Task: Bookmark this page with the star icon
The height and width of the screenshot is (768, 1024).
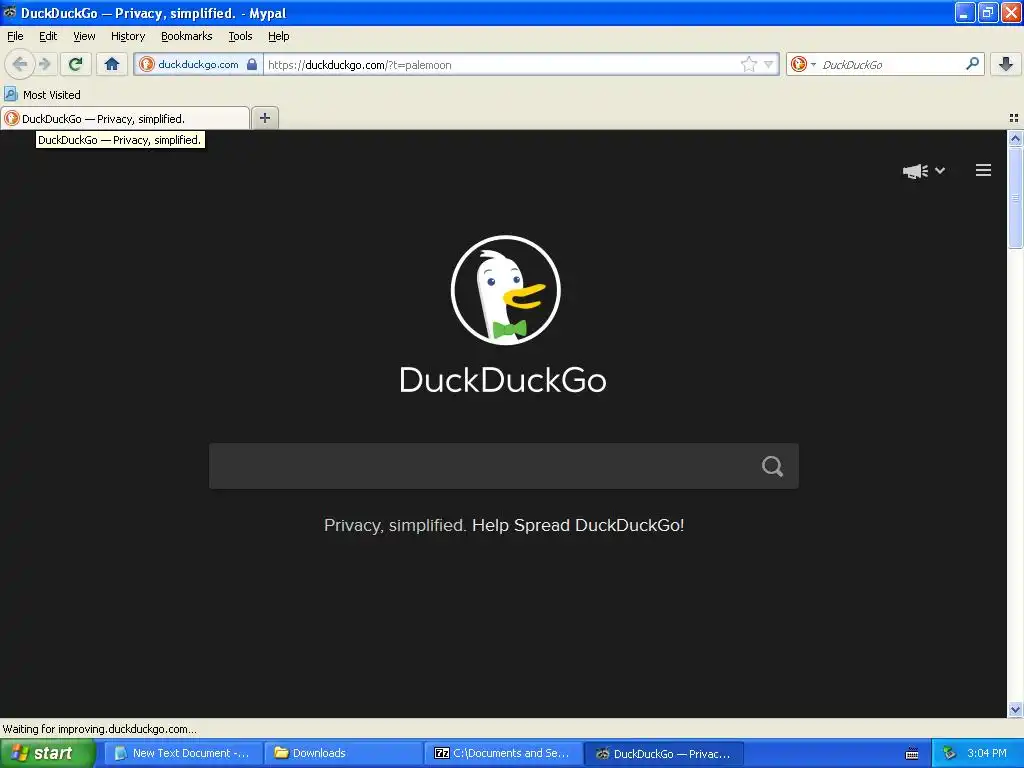Action: point(748,64)
